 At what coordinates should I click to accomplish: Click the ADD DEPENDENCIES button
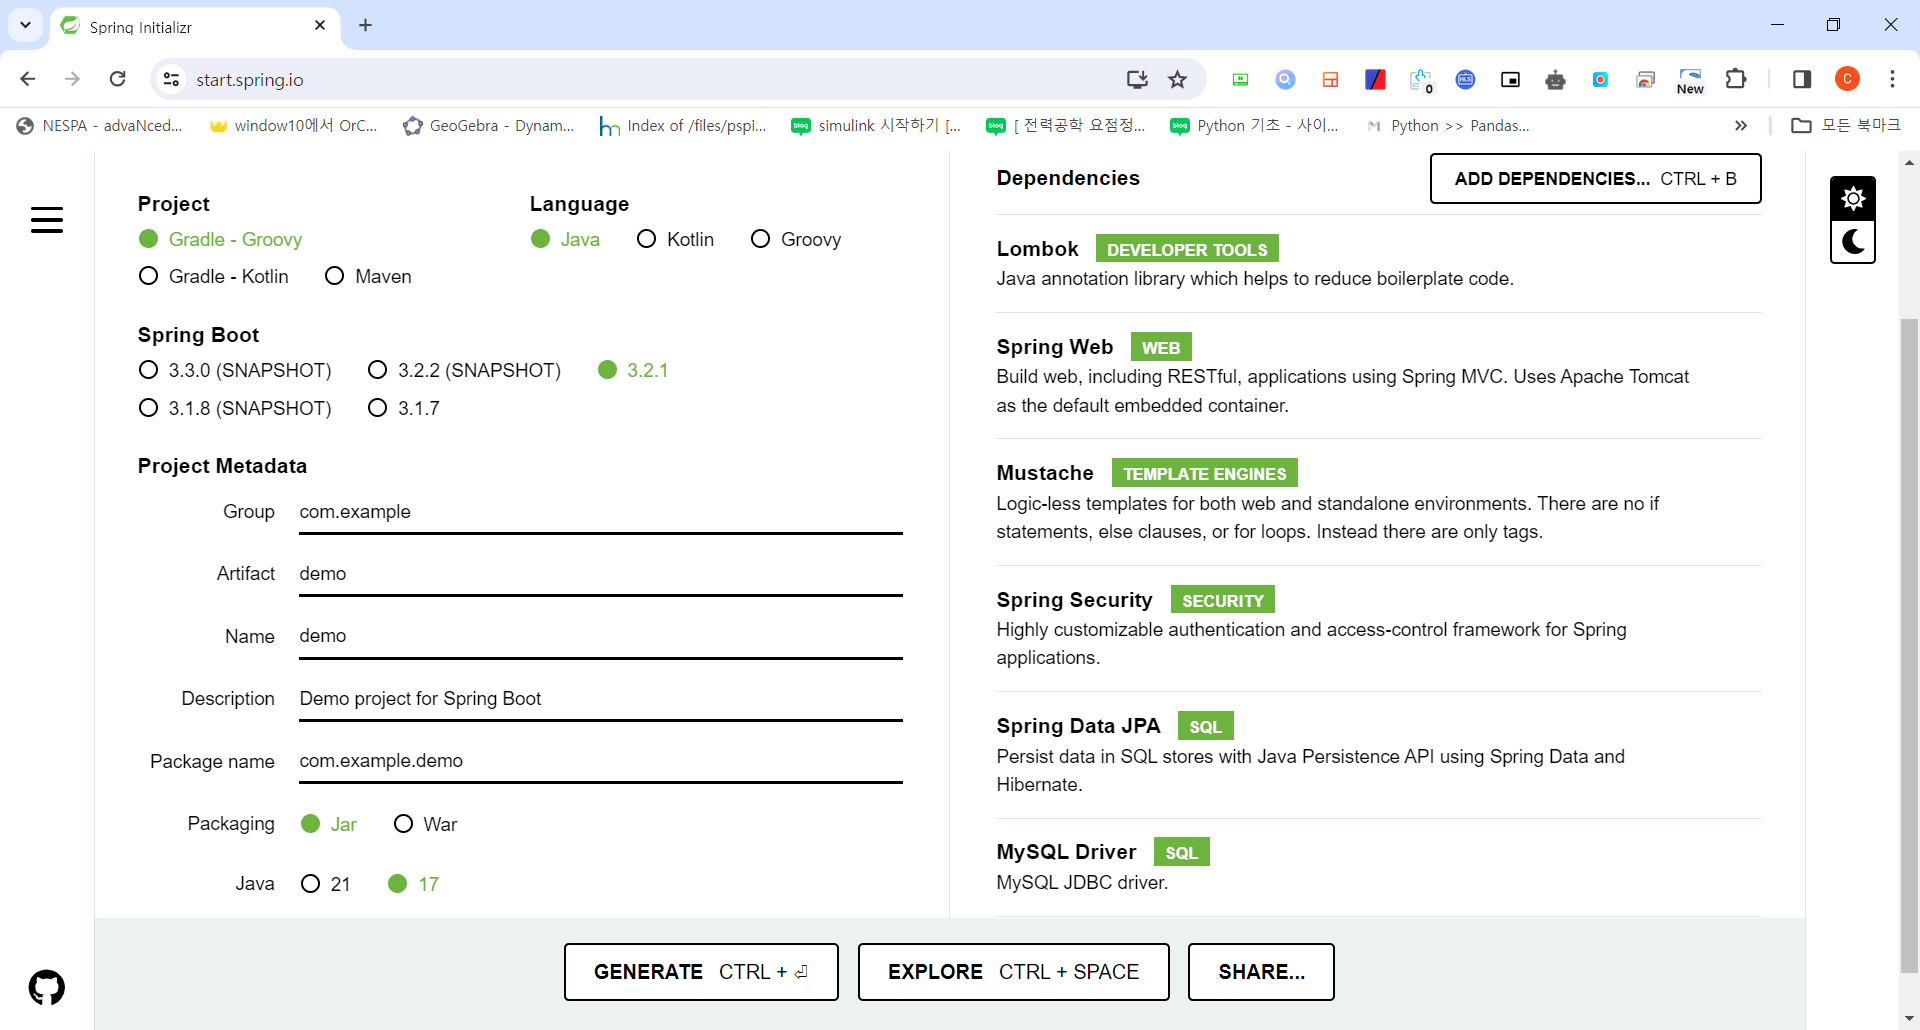(1595, 178)
